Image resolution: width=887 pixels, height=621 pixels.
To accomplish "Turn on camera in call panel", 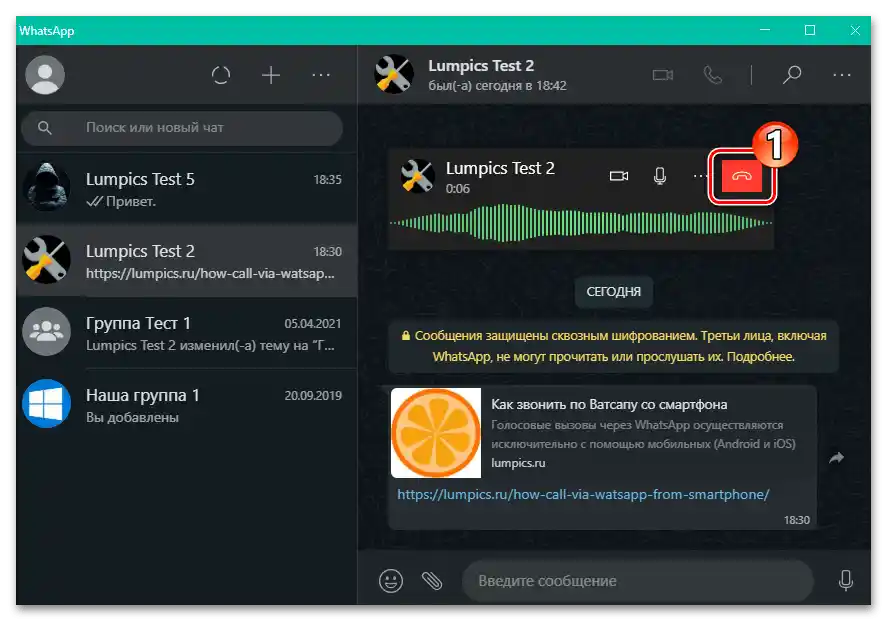I will pyautogui.click(x=618, y=176).
